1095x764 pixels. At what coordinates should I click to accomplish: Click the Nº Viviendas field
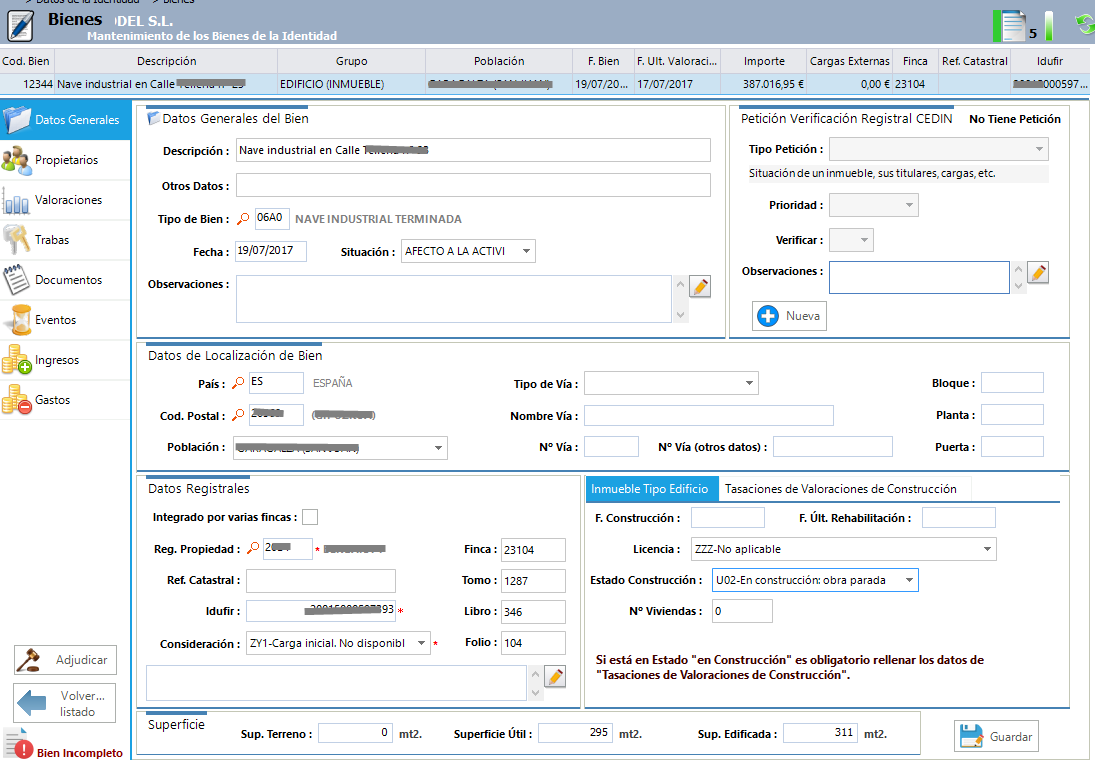[x=742, y=611]
